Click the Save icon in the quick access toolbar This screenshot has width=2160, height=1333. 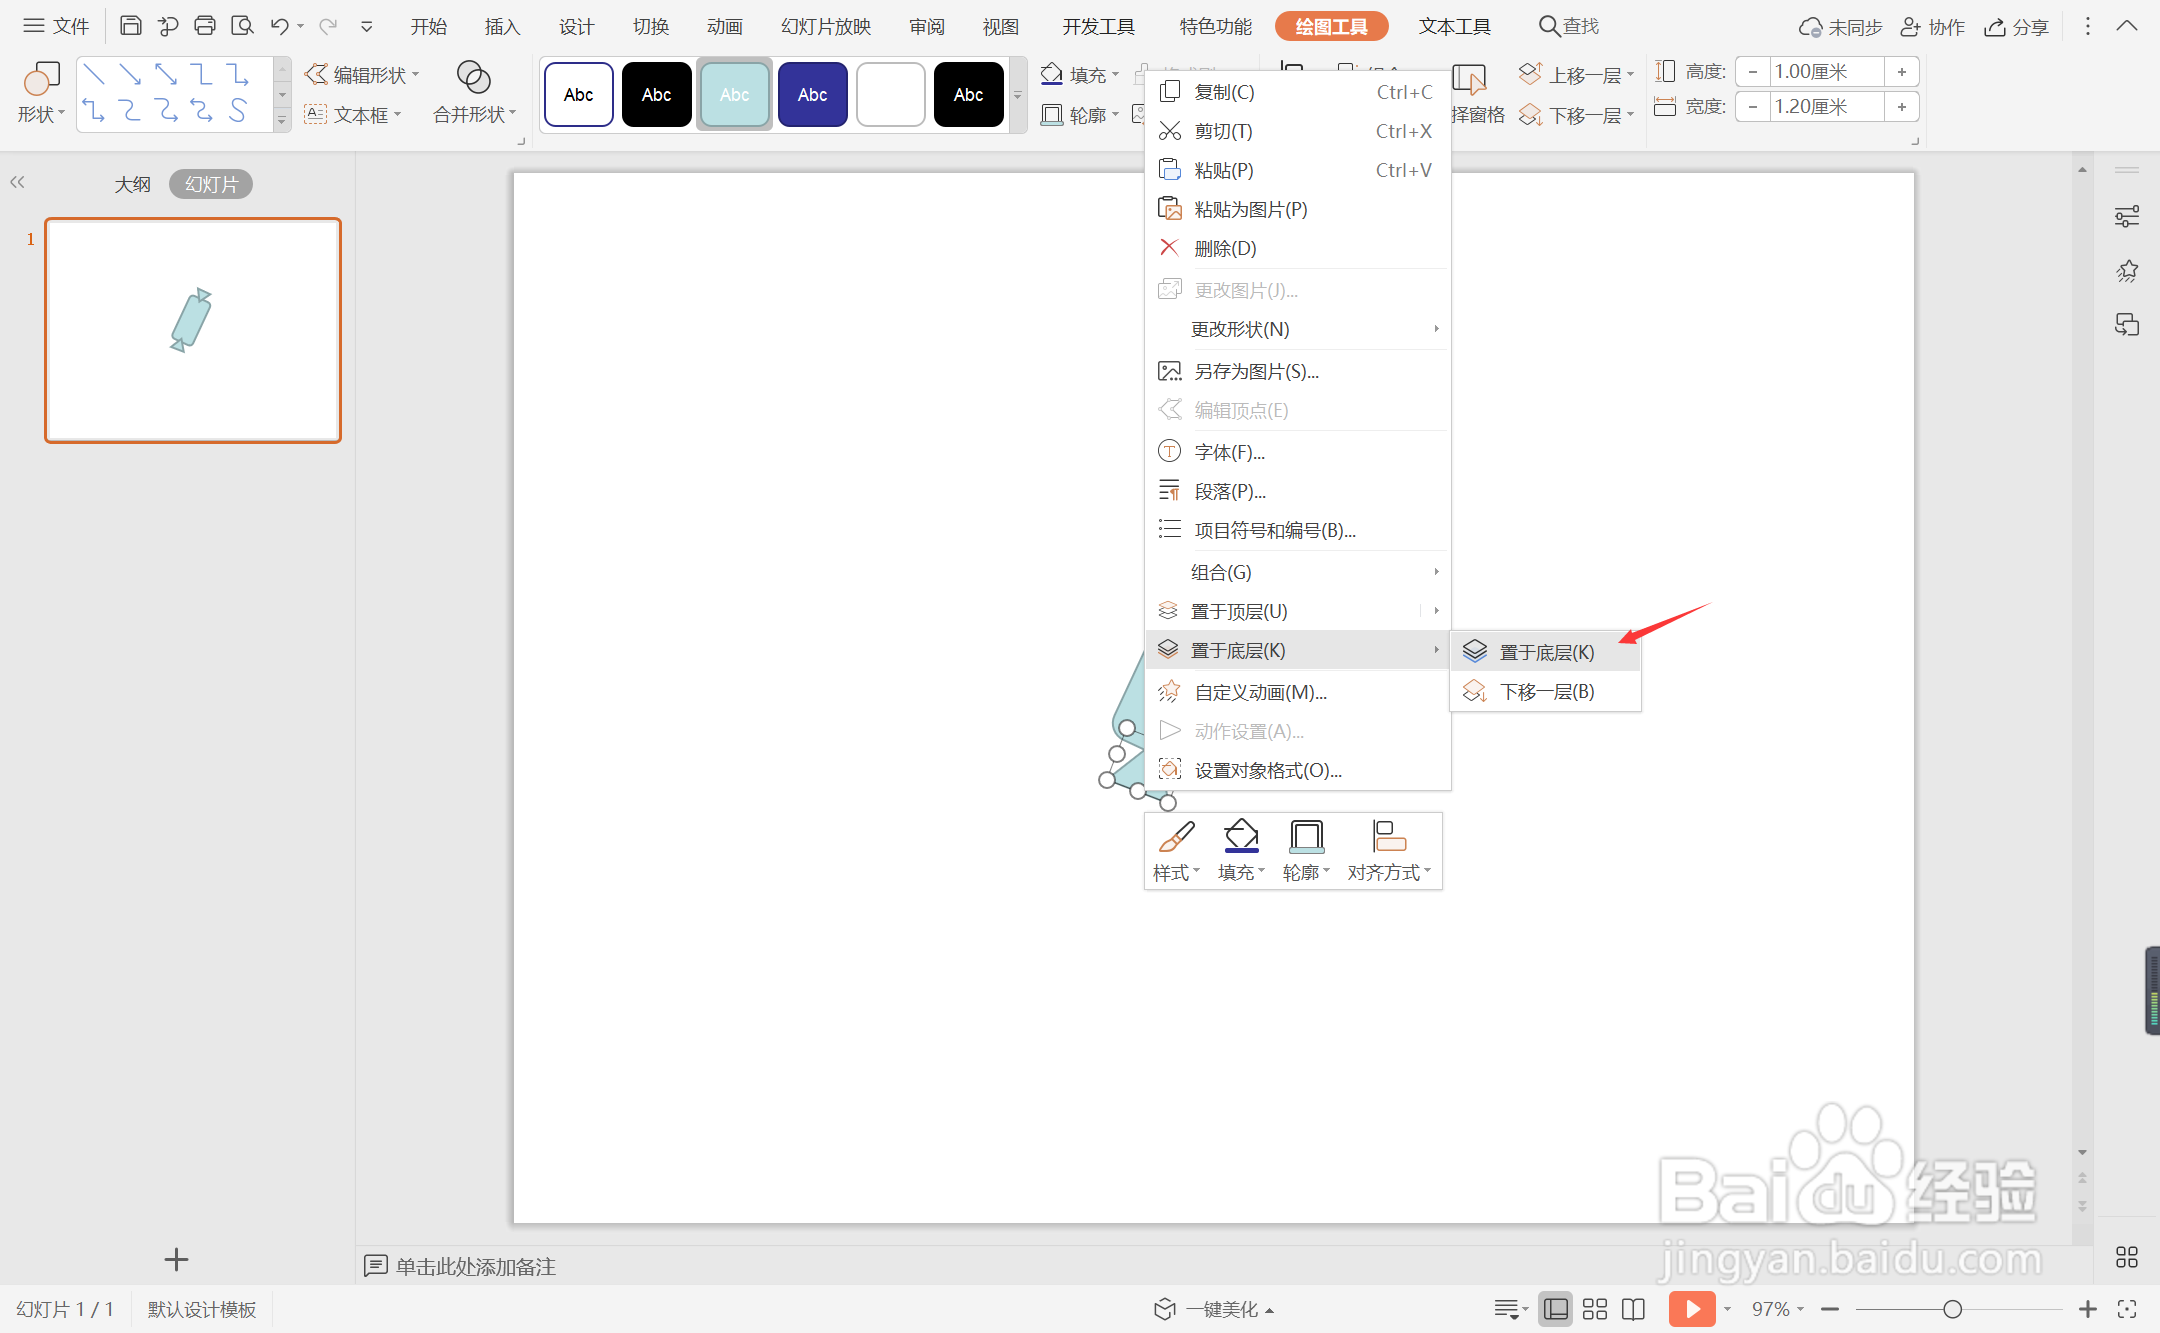coord(130,26)
